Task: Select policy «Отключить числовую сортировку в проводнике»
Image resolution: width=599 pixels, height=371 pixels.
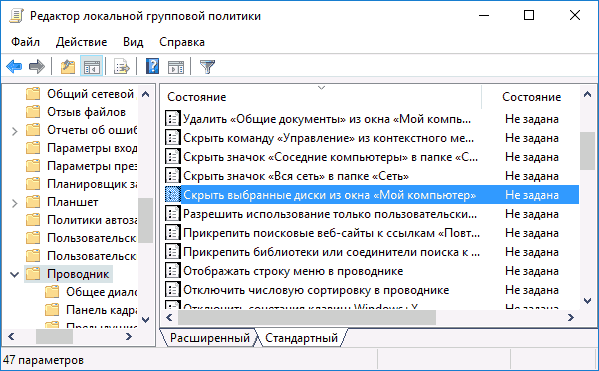Action: [x=316, y=290]
